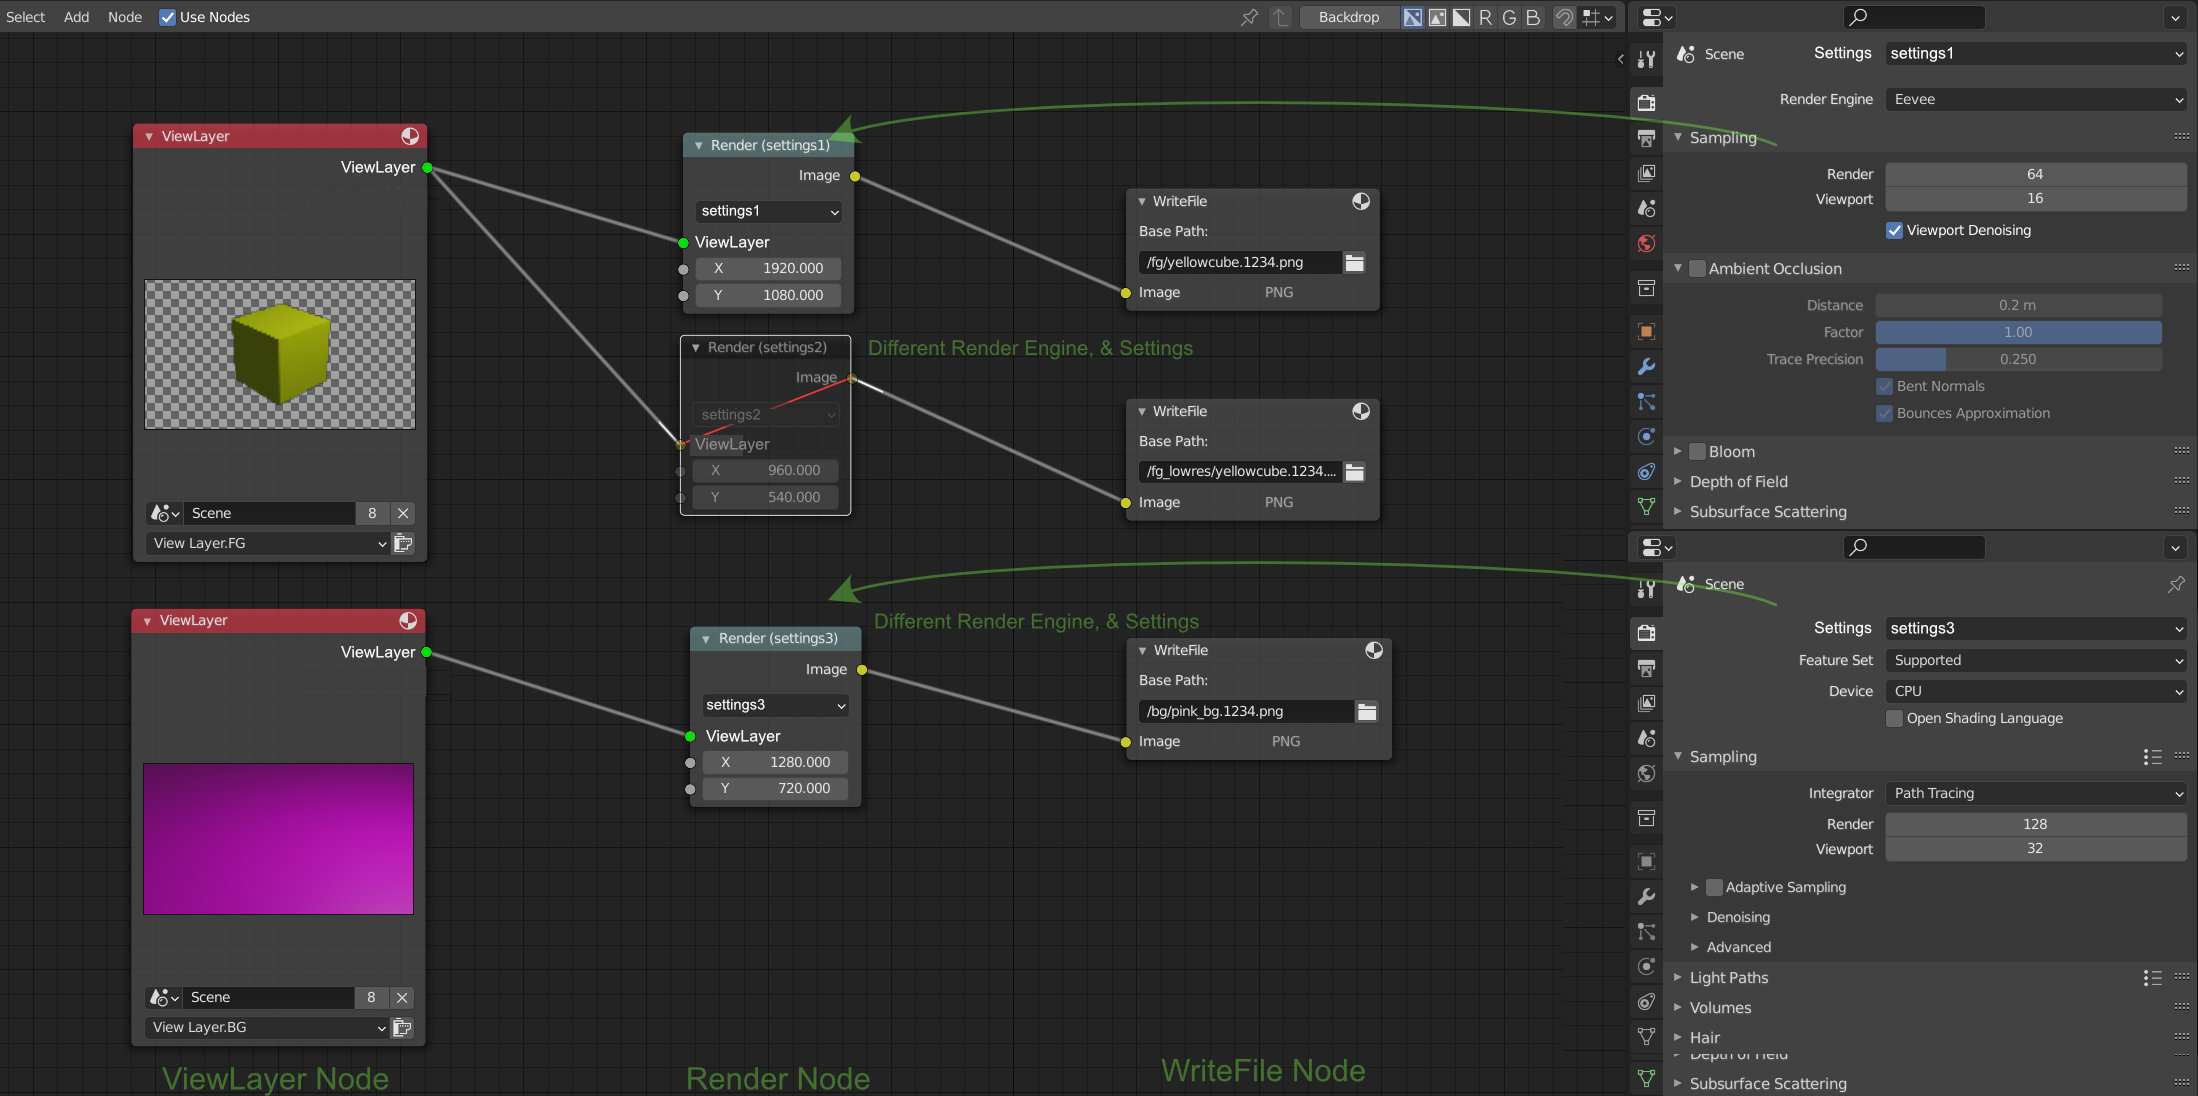Open the Integrator Path Tracing dropdown
Image resolution: width=2198 pixels, height=1096 pixels.
(x=2036, y=793)
